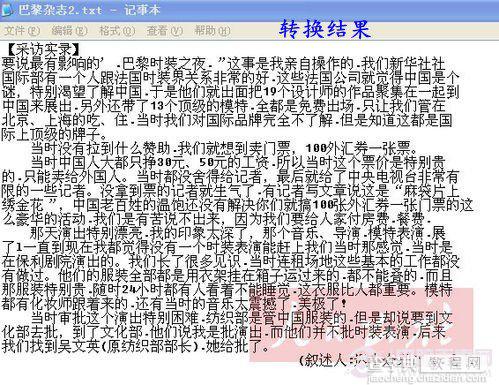Click the line starting 要说最有影响的
Image resolution: width=499 pixels, height=385 pixels.
pyautogui.click(x=223, y=63)
